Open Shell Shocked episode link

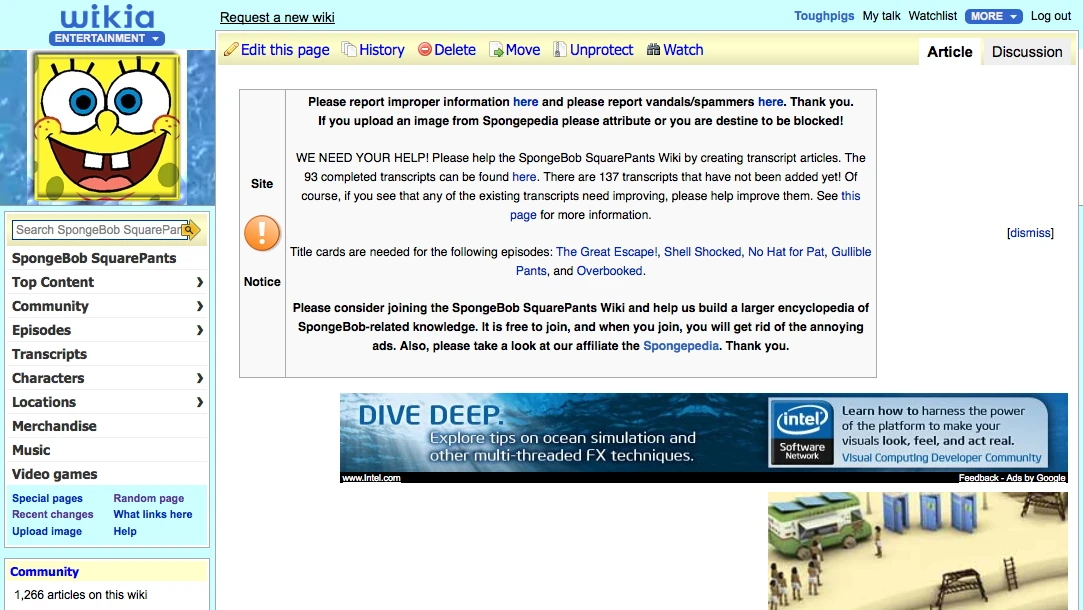tap(702, 252)
